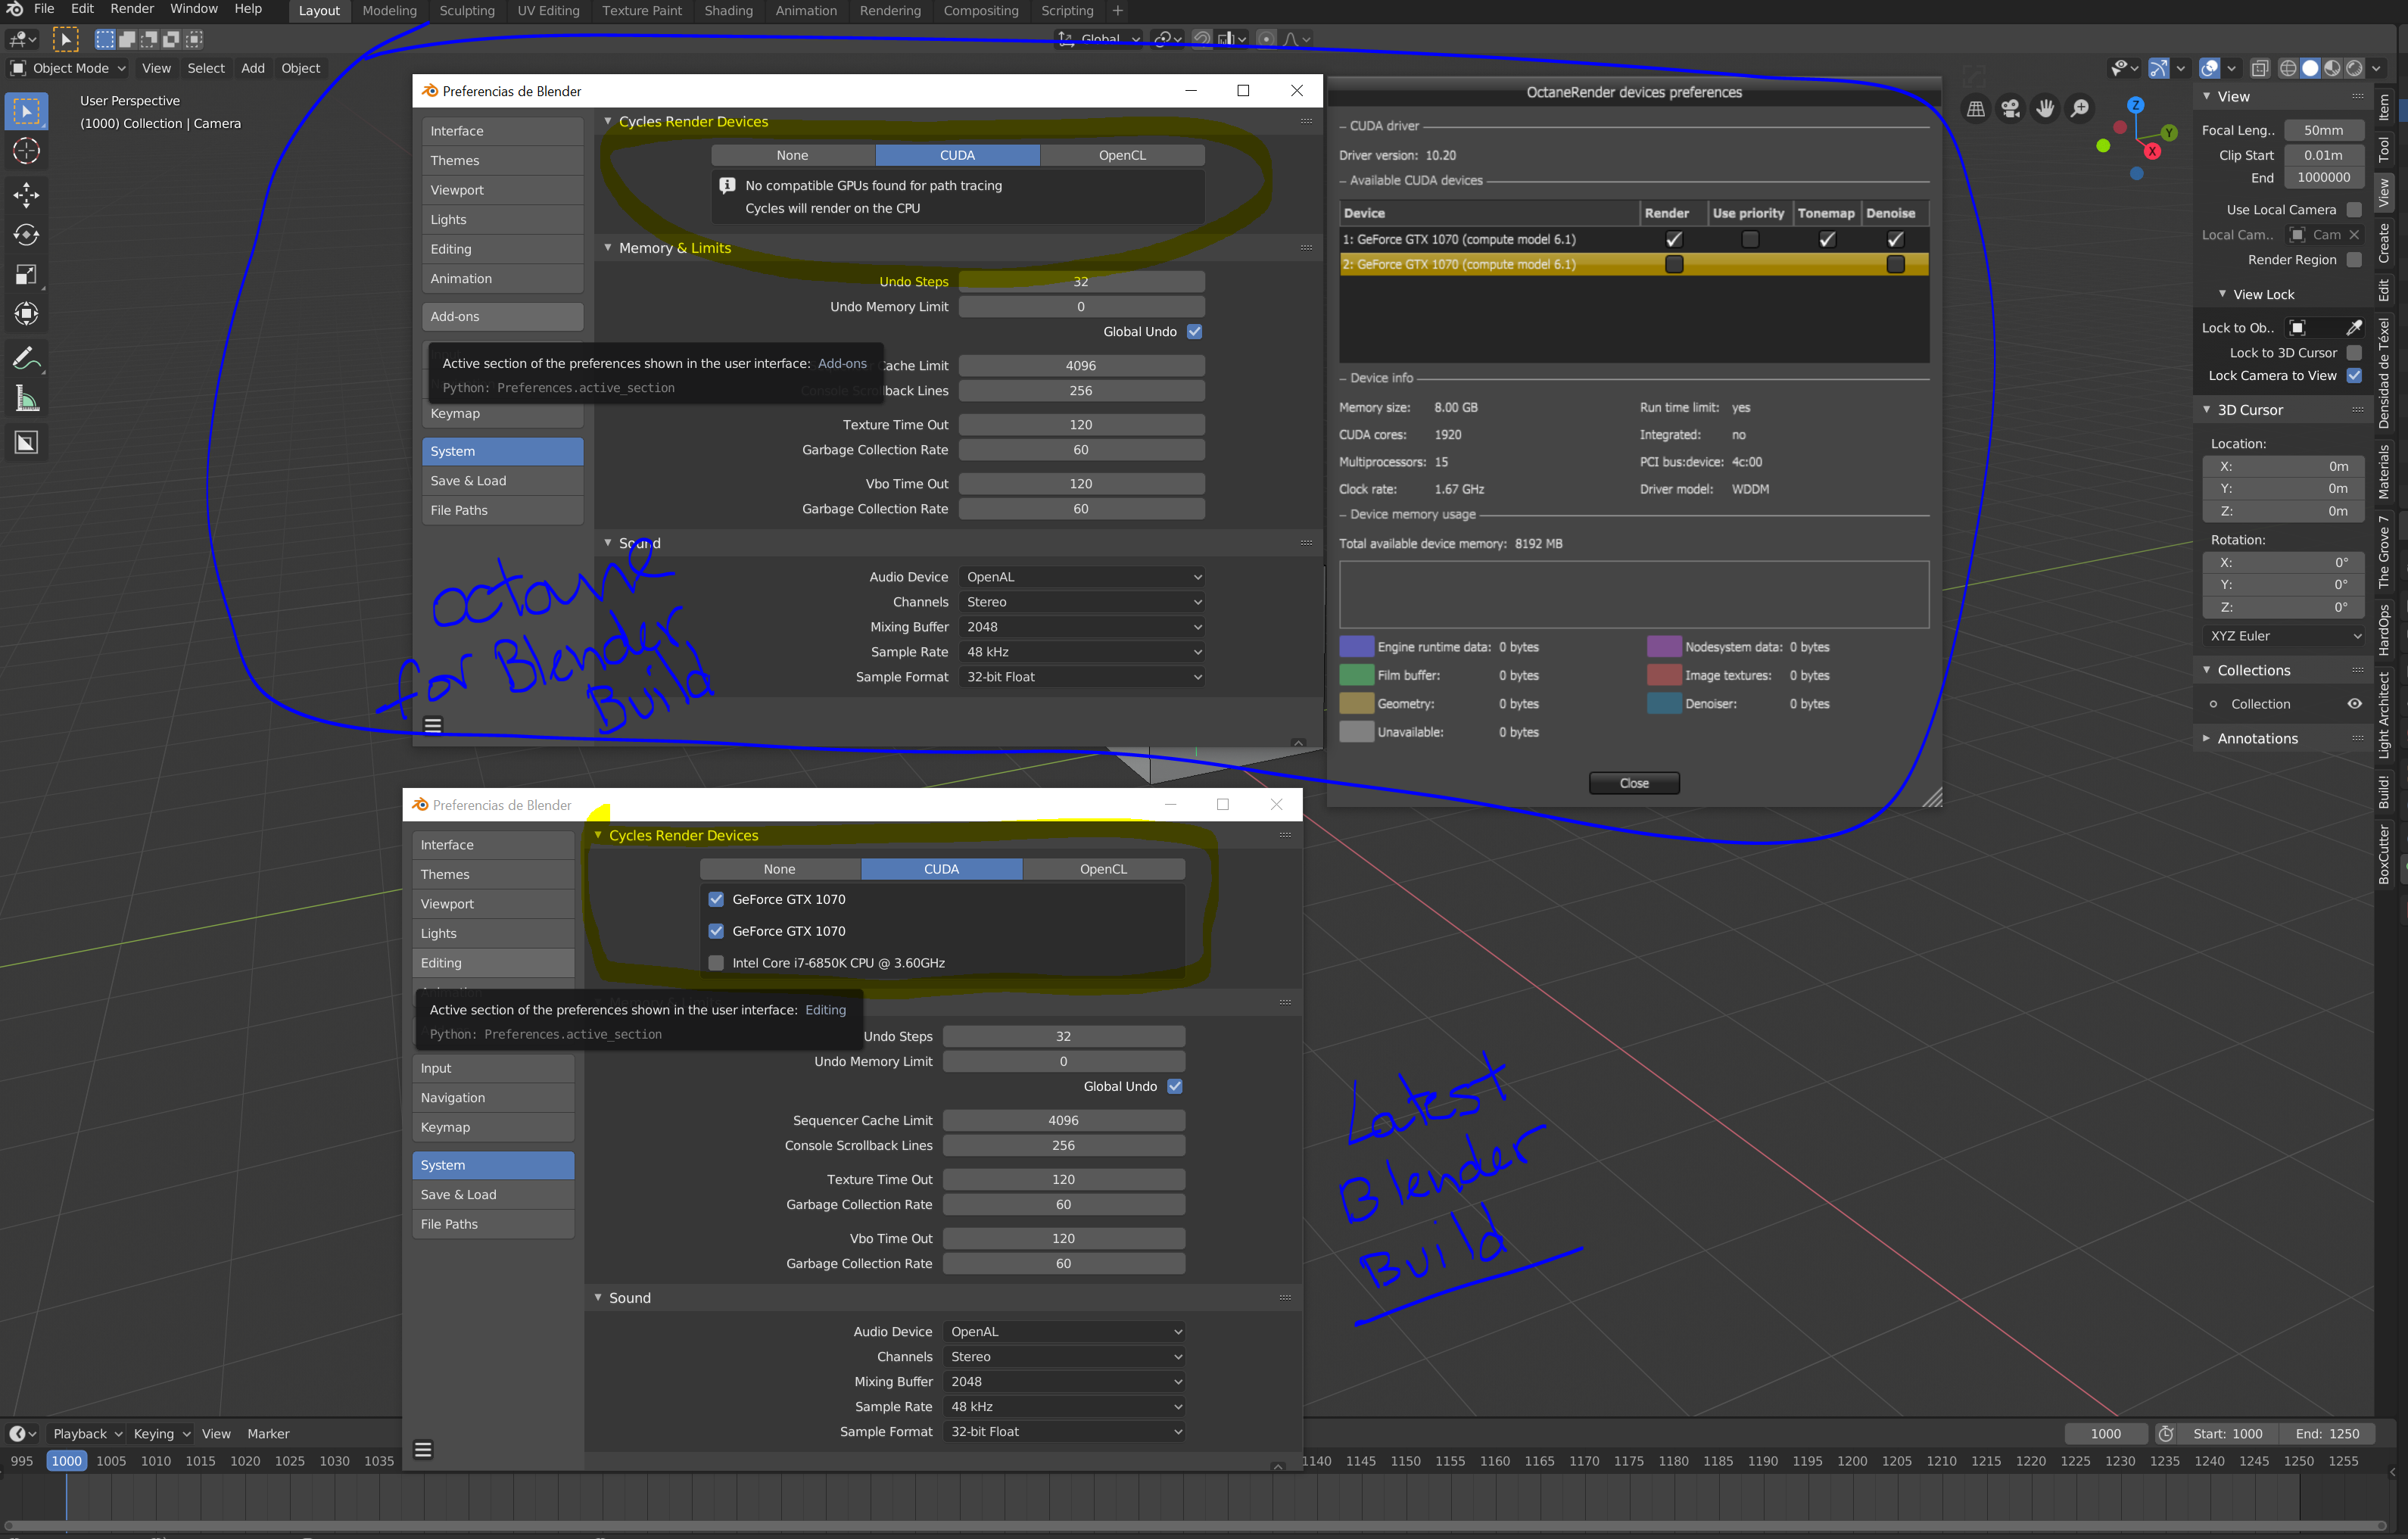Click the zoom magnifier viewport icon
2408x1539 pixels.
pyautogui.click(x=2080, y=108)
